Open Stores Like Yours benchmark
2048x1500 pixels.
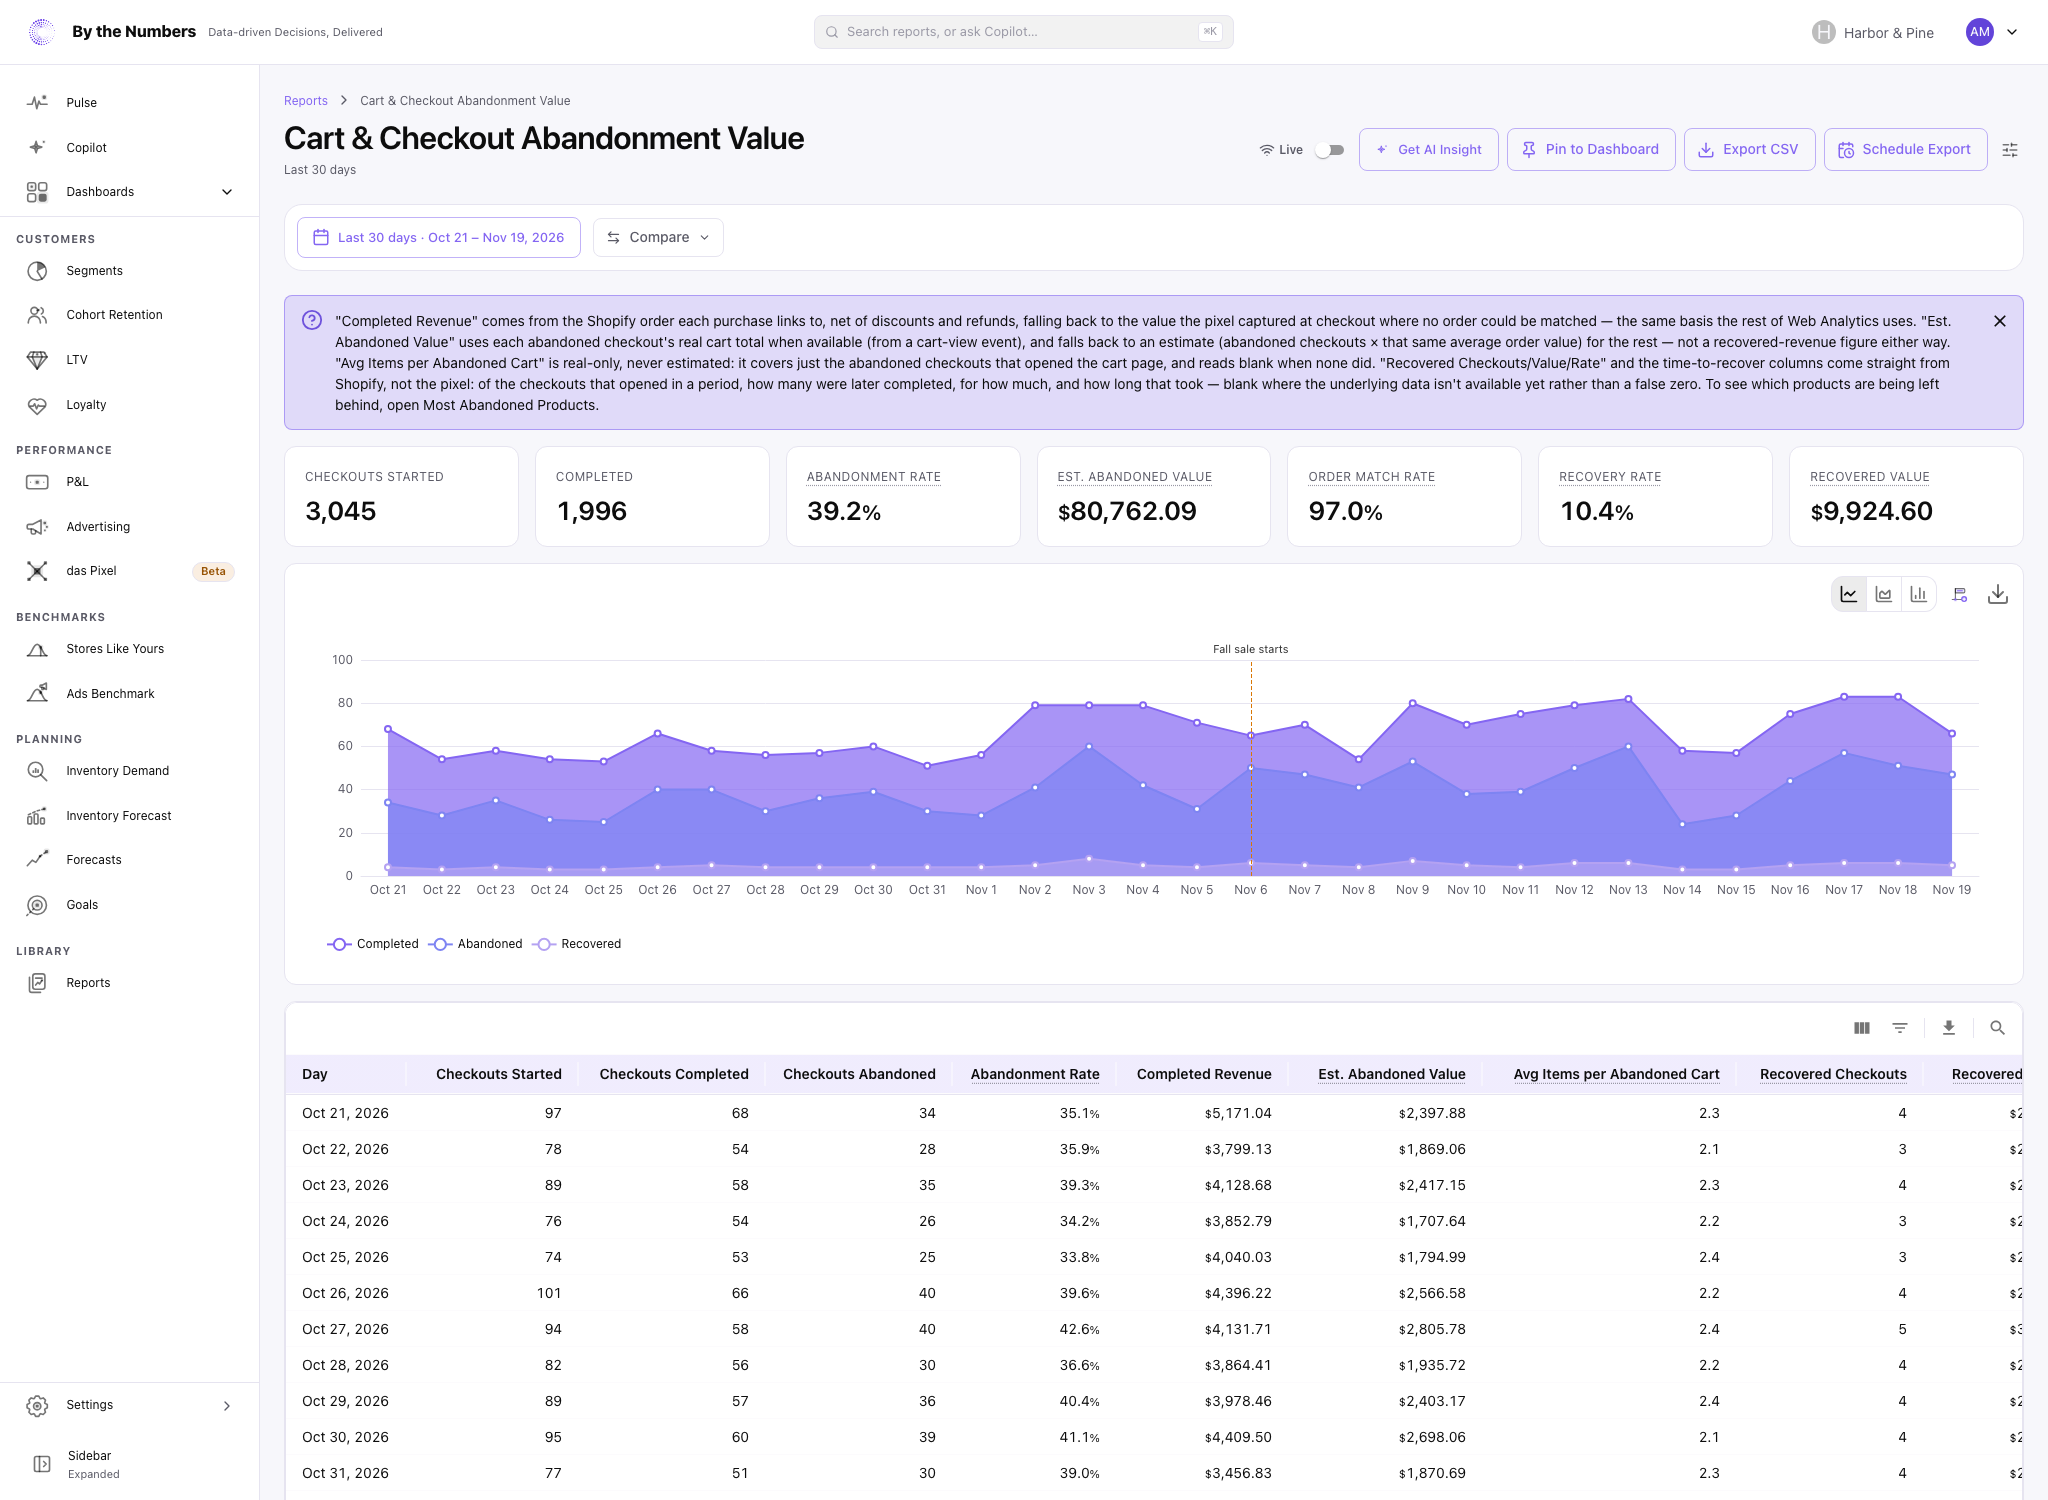[129, 649]
